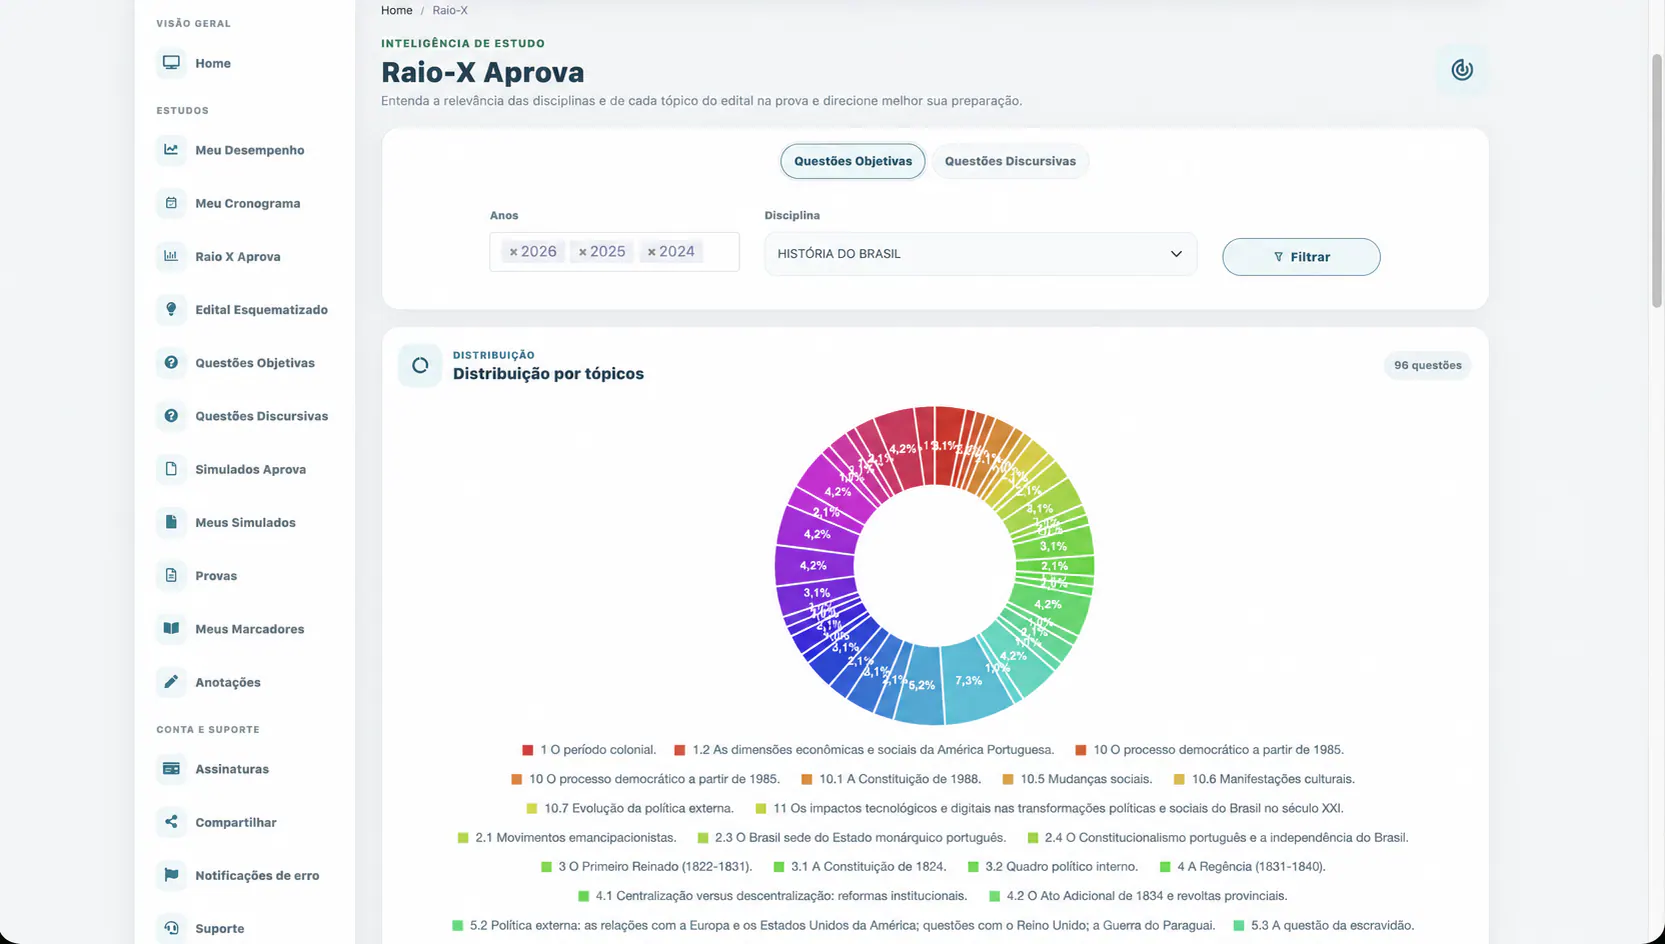This screenshot has width=1665, height=944.
Task: Click the Compartilhar share icon
Action: [x=171, y=822]
